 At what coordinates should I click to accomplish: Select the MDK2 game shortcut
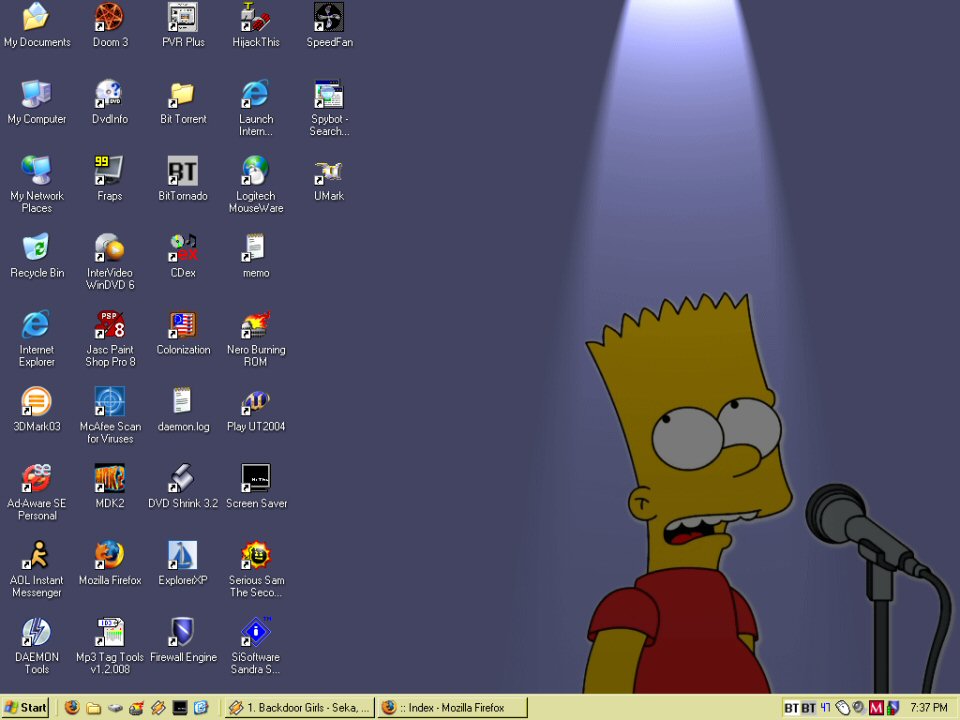[110, 486]
